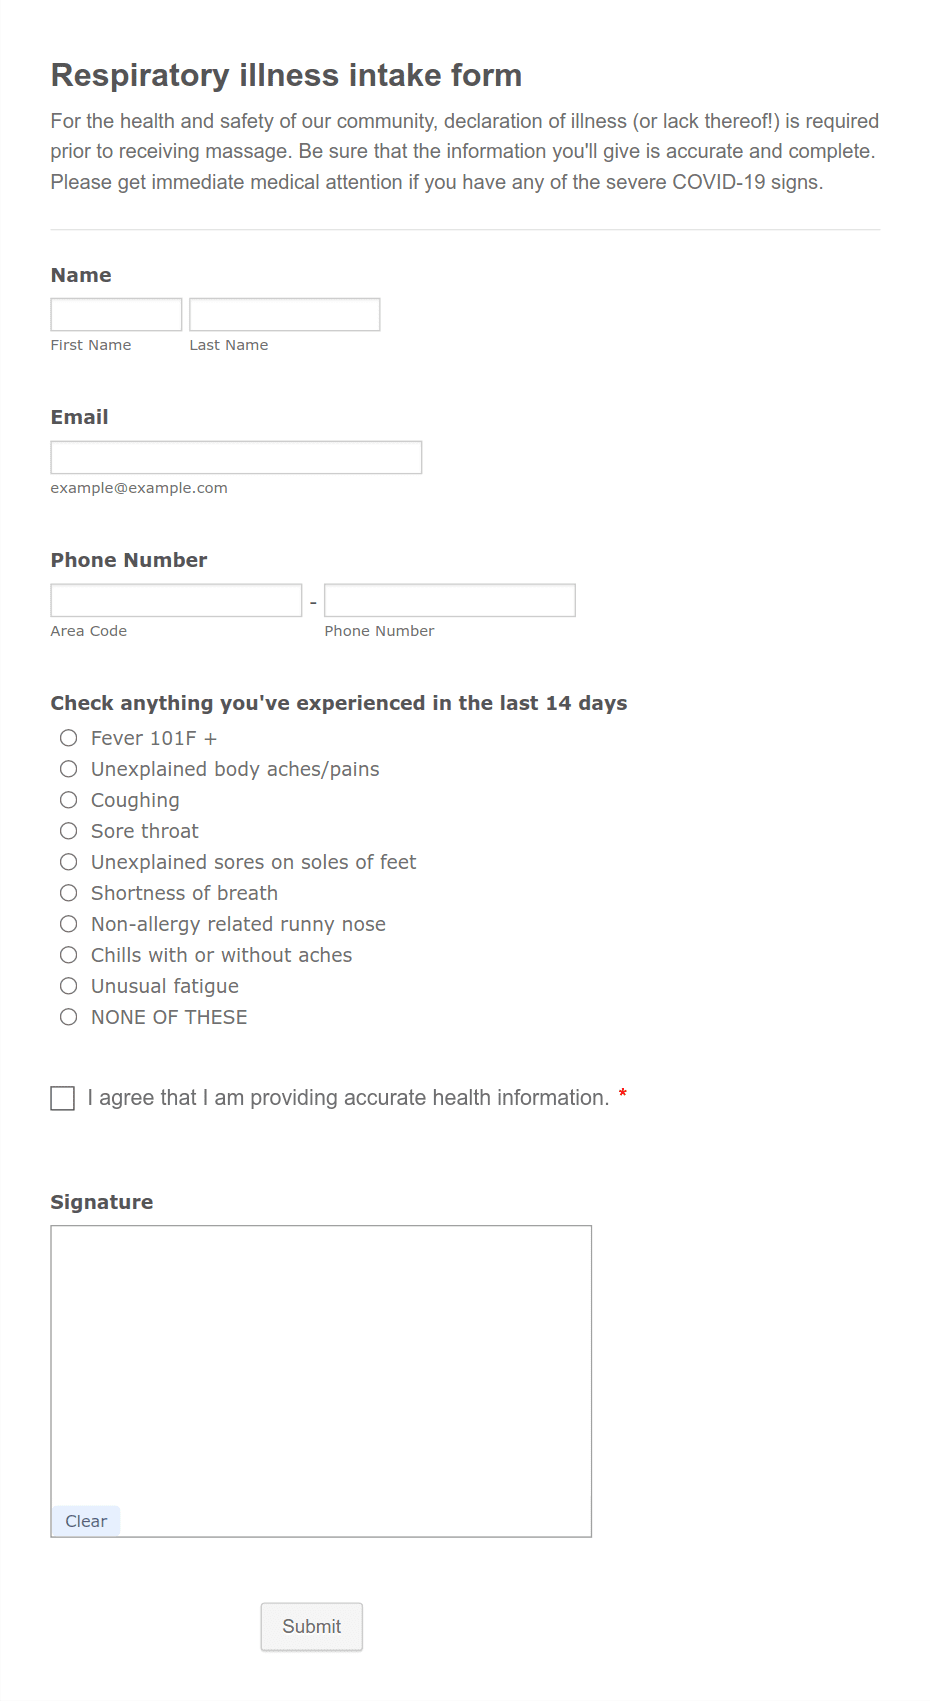Check the accurate health information agreement
Image resolution: width=930 pixels, height=1701 pixels.
[62, 1097]
